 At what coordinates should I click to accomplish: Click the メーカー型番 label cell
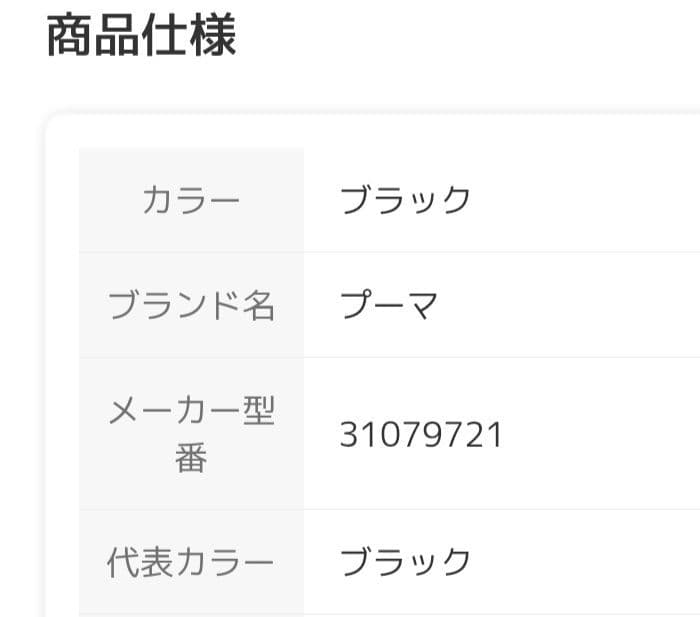tap(191, 434)
